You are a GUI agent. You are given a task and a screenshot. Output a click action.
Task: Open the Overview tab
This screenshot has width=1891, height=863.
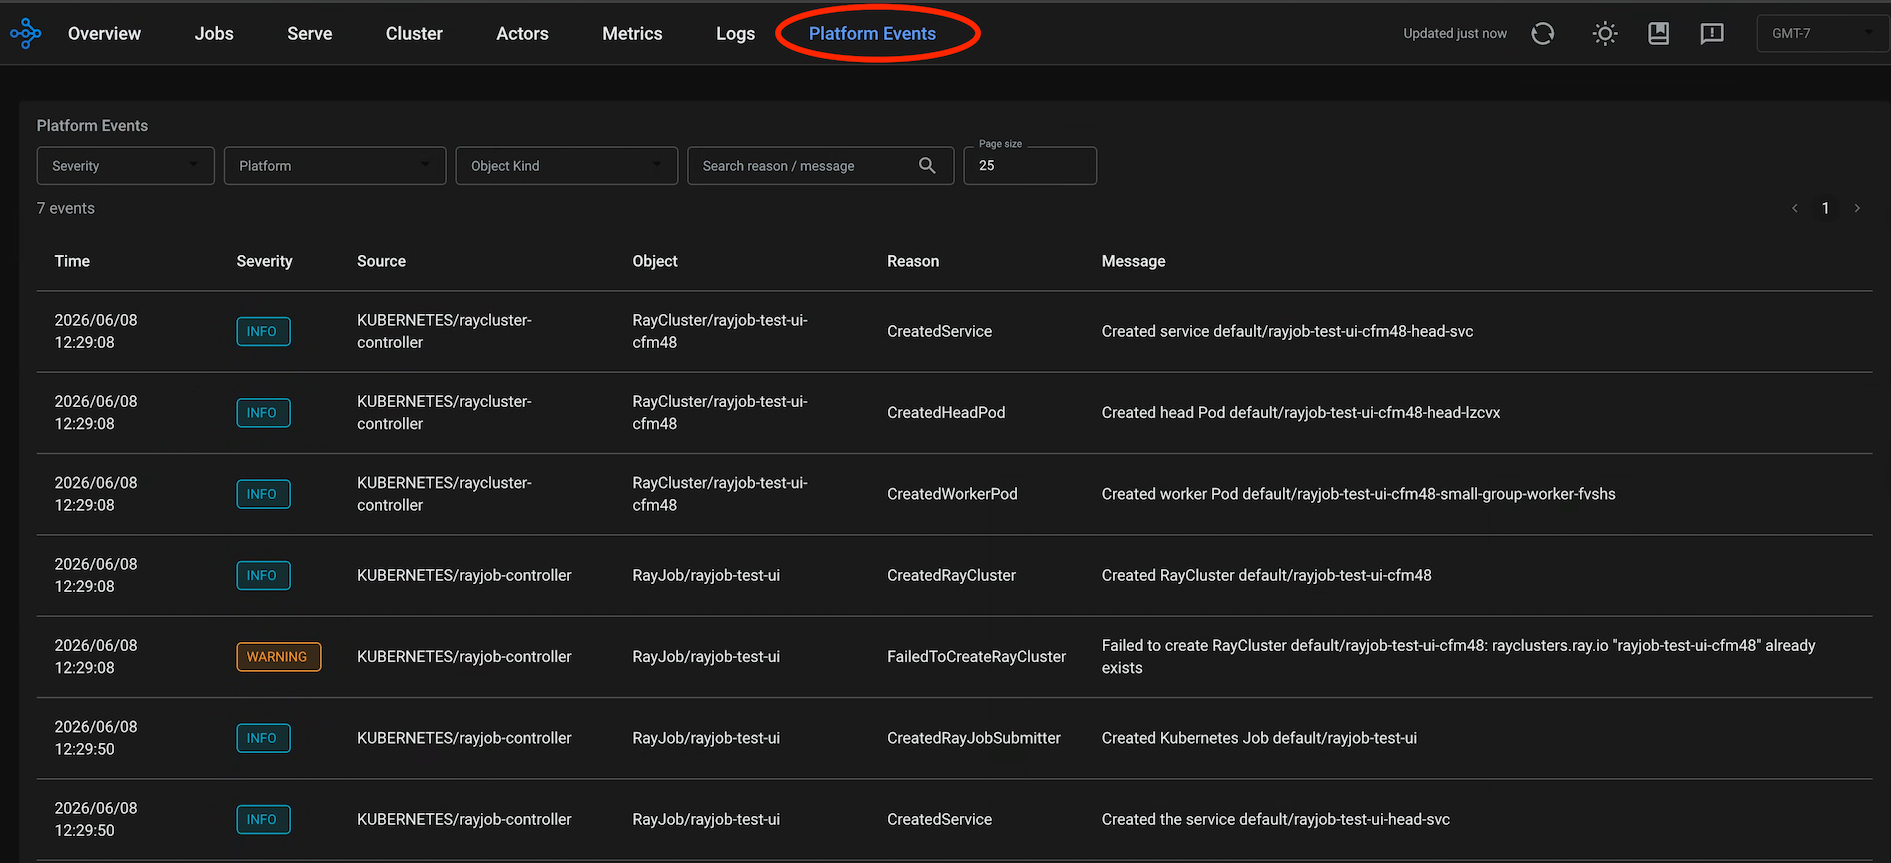tap(104, 34)
